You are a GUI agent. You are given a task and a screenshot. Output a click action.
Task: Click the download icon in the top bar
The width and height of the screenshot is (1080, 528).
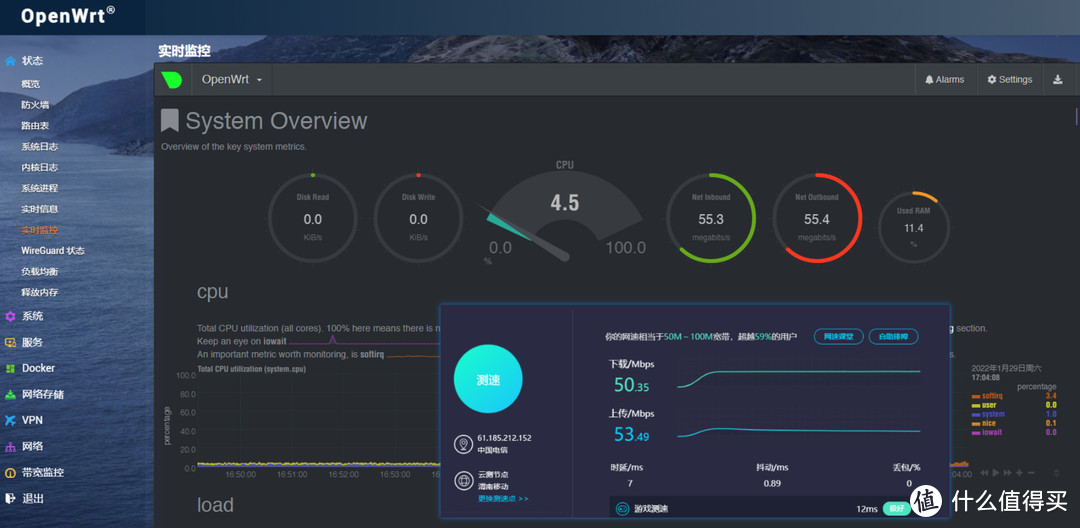tap(1058, 80)
